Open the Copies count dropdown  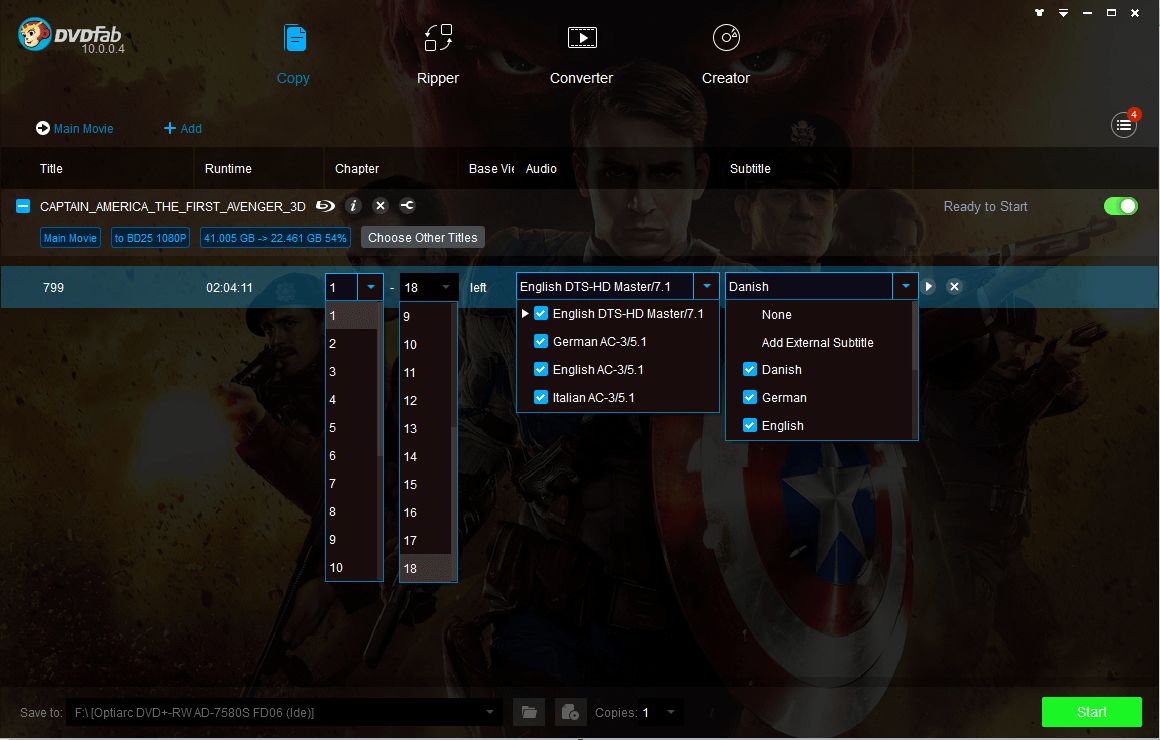tap(670, 712)
